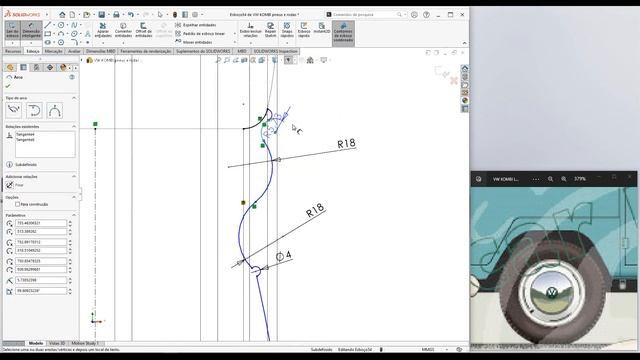
Task: Click the Comandos de pesquisa search field
Action: (x=364, y=15)
